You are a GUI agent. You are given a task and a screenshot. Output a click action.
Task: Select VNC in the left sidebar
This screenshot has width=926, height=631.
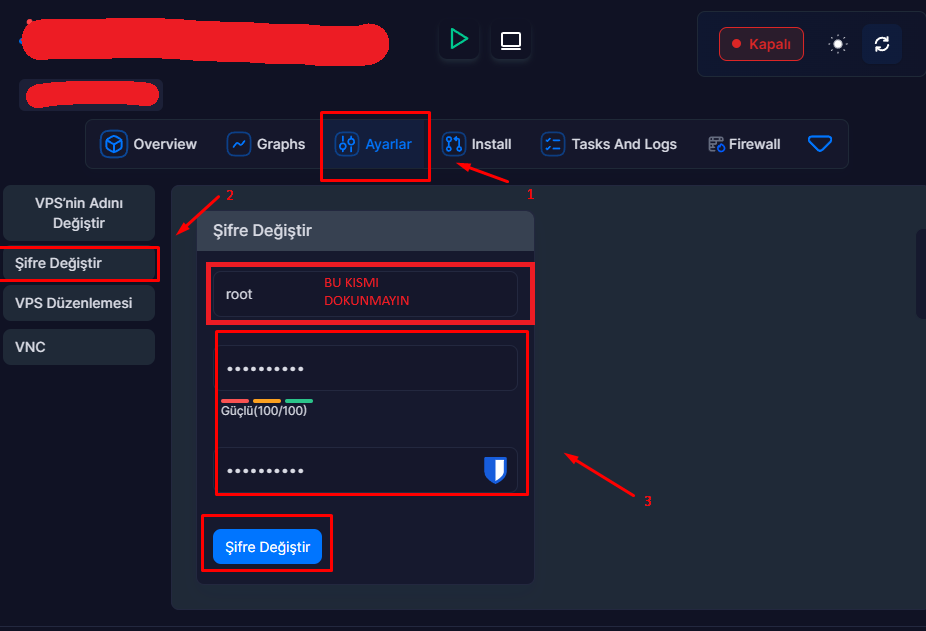[x=79, y=347]
